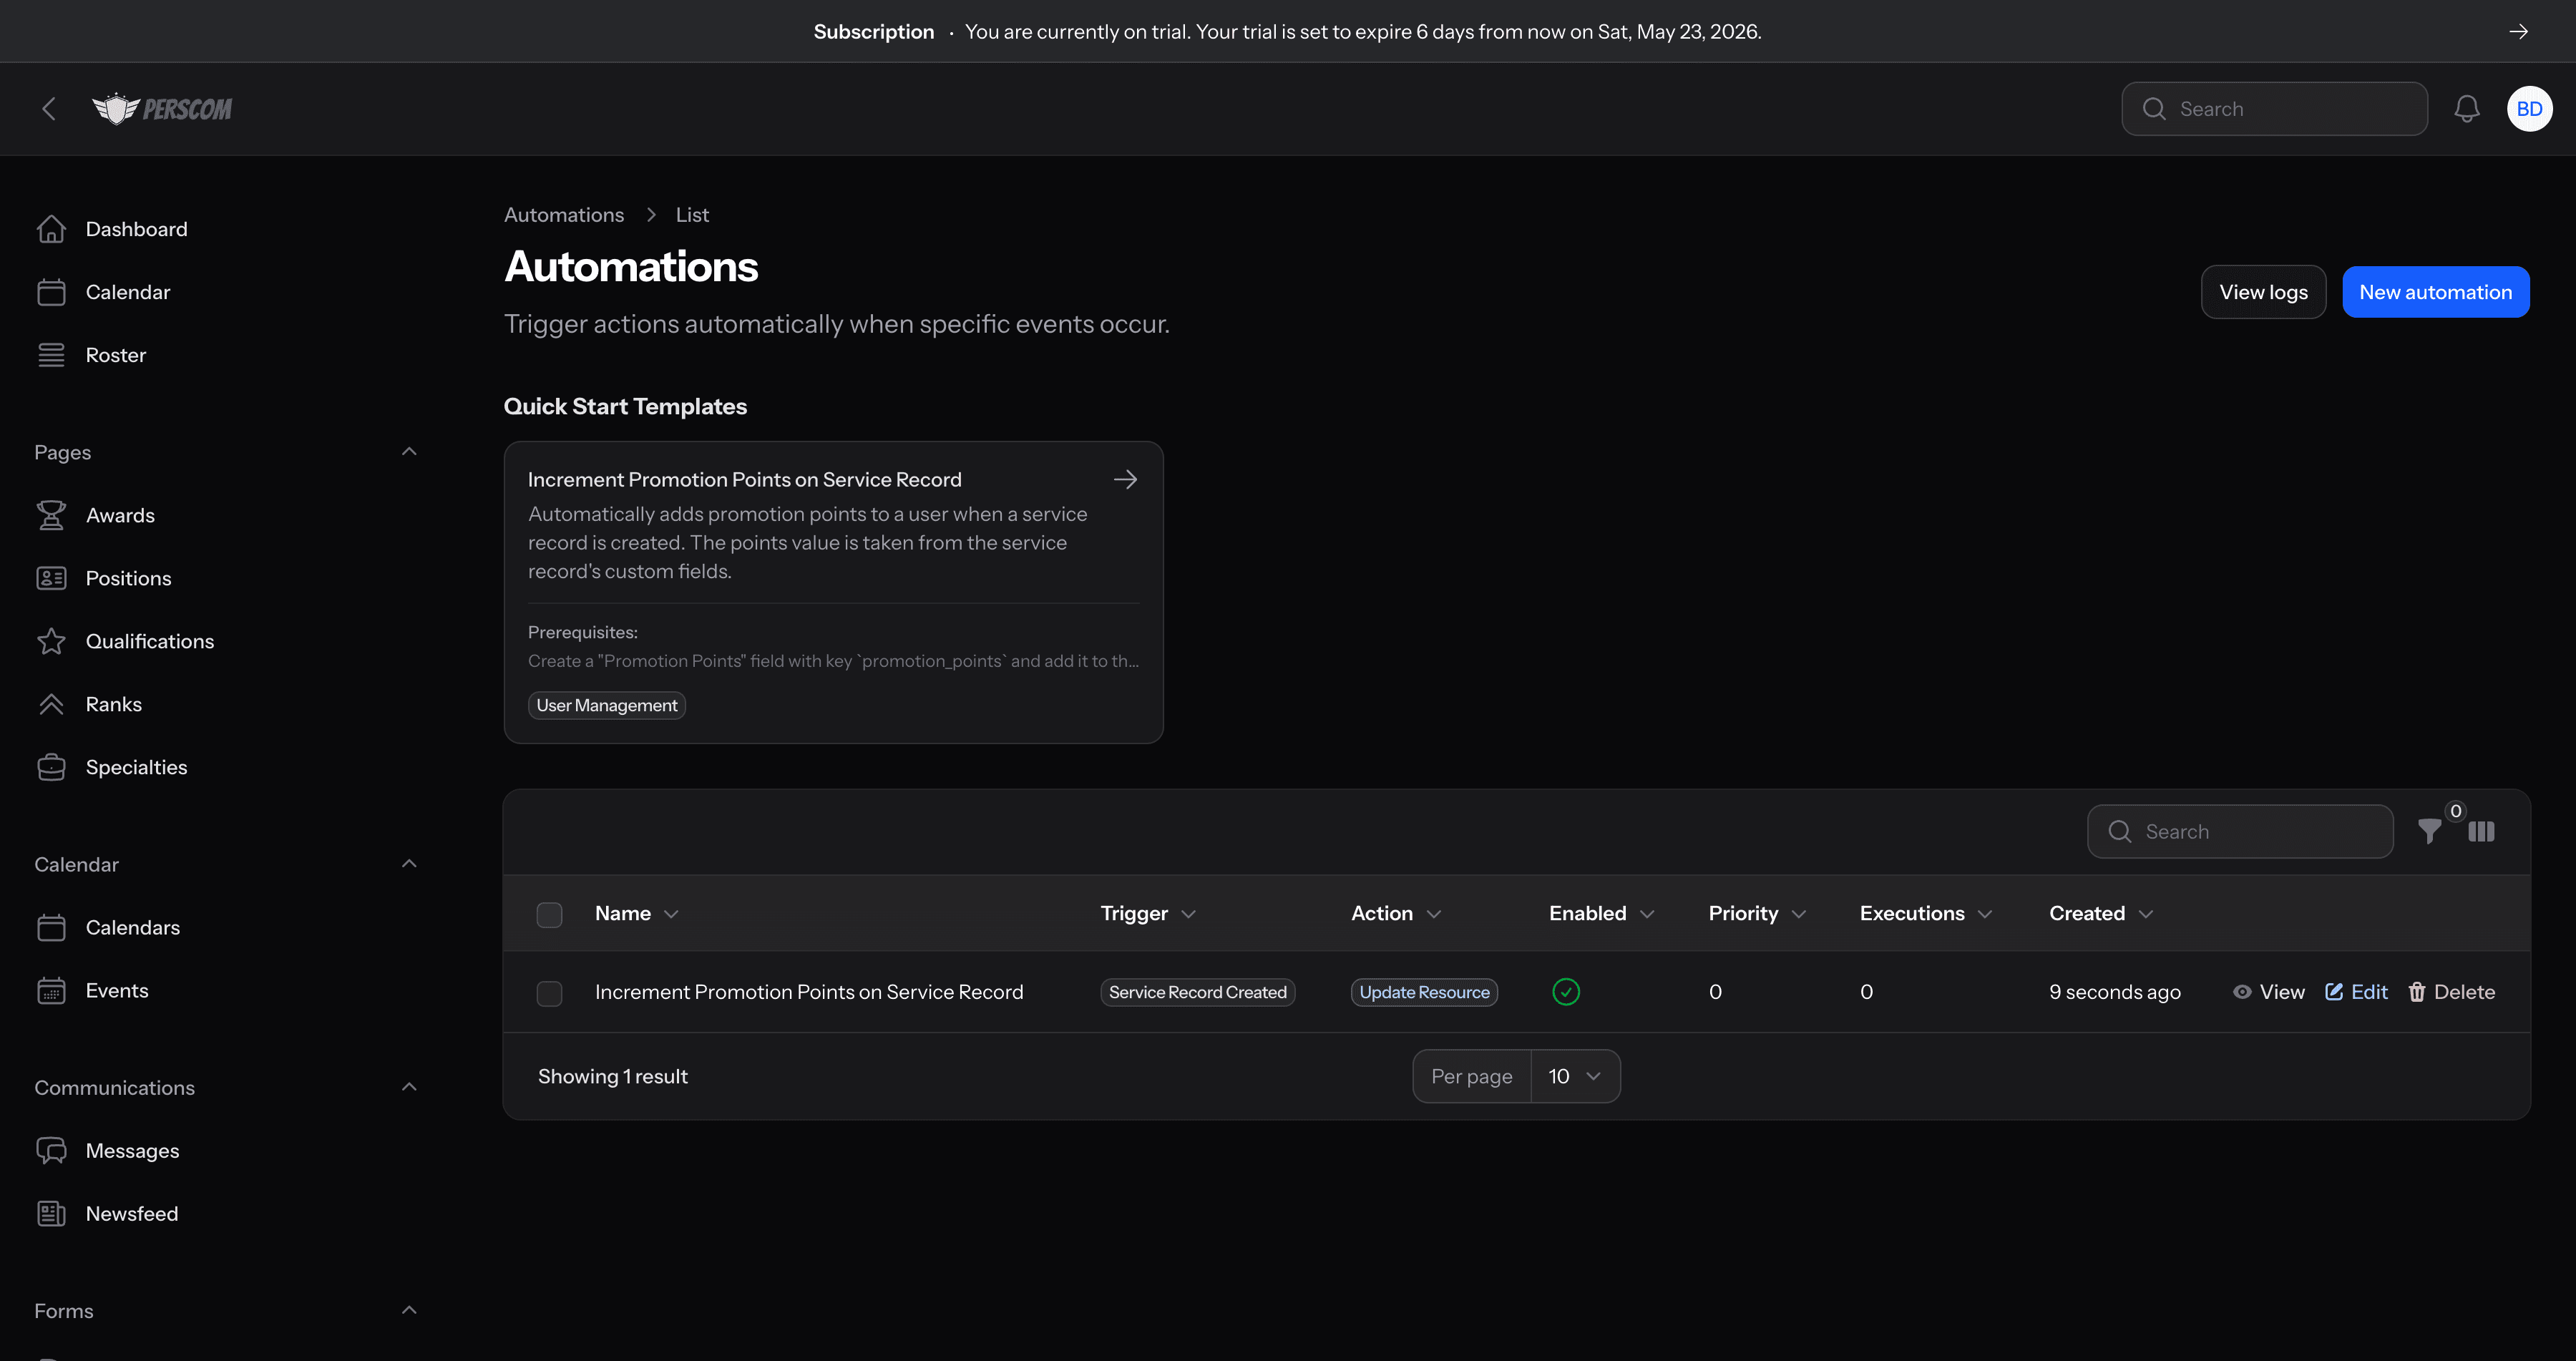Image resolution: width=2576 pixels, height=1361 pixels.
Task: Click the Awards trophy icon
Action: 51,515
